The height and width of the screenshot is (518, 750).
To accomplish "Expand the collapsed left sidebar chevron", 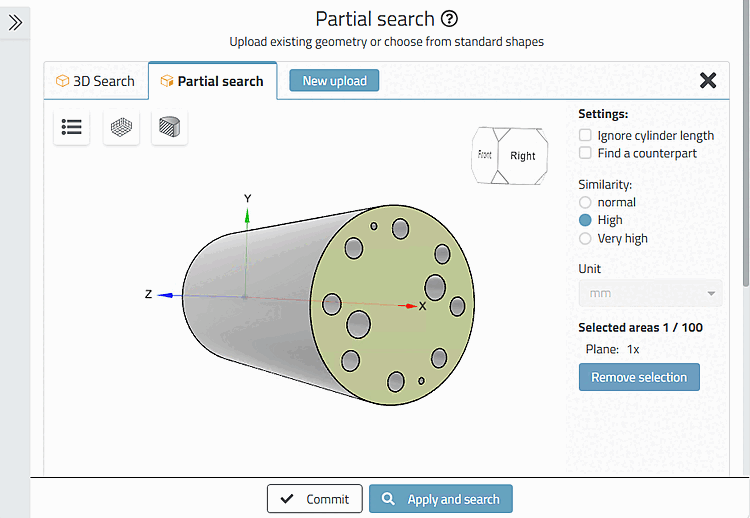I will pos(15,22).
